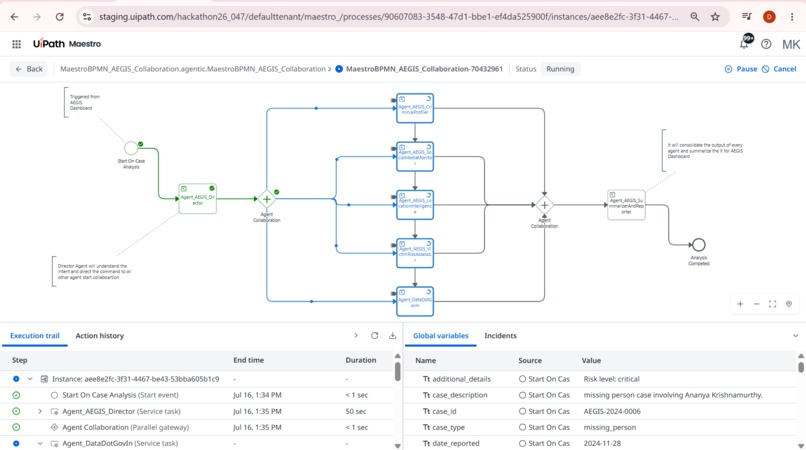Click the case_type value missing_person
The height and width of the screenshot is (450, 806).
pyautogui.click(x=610, y=427)
